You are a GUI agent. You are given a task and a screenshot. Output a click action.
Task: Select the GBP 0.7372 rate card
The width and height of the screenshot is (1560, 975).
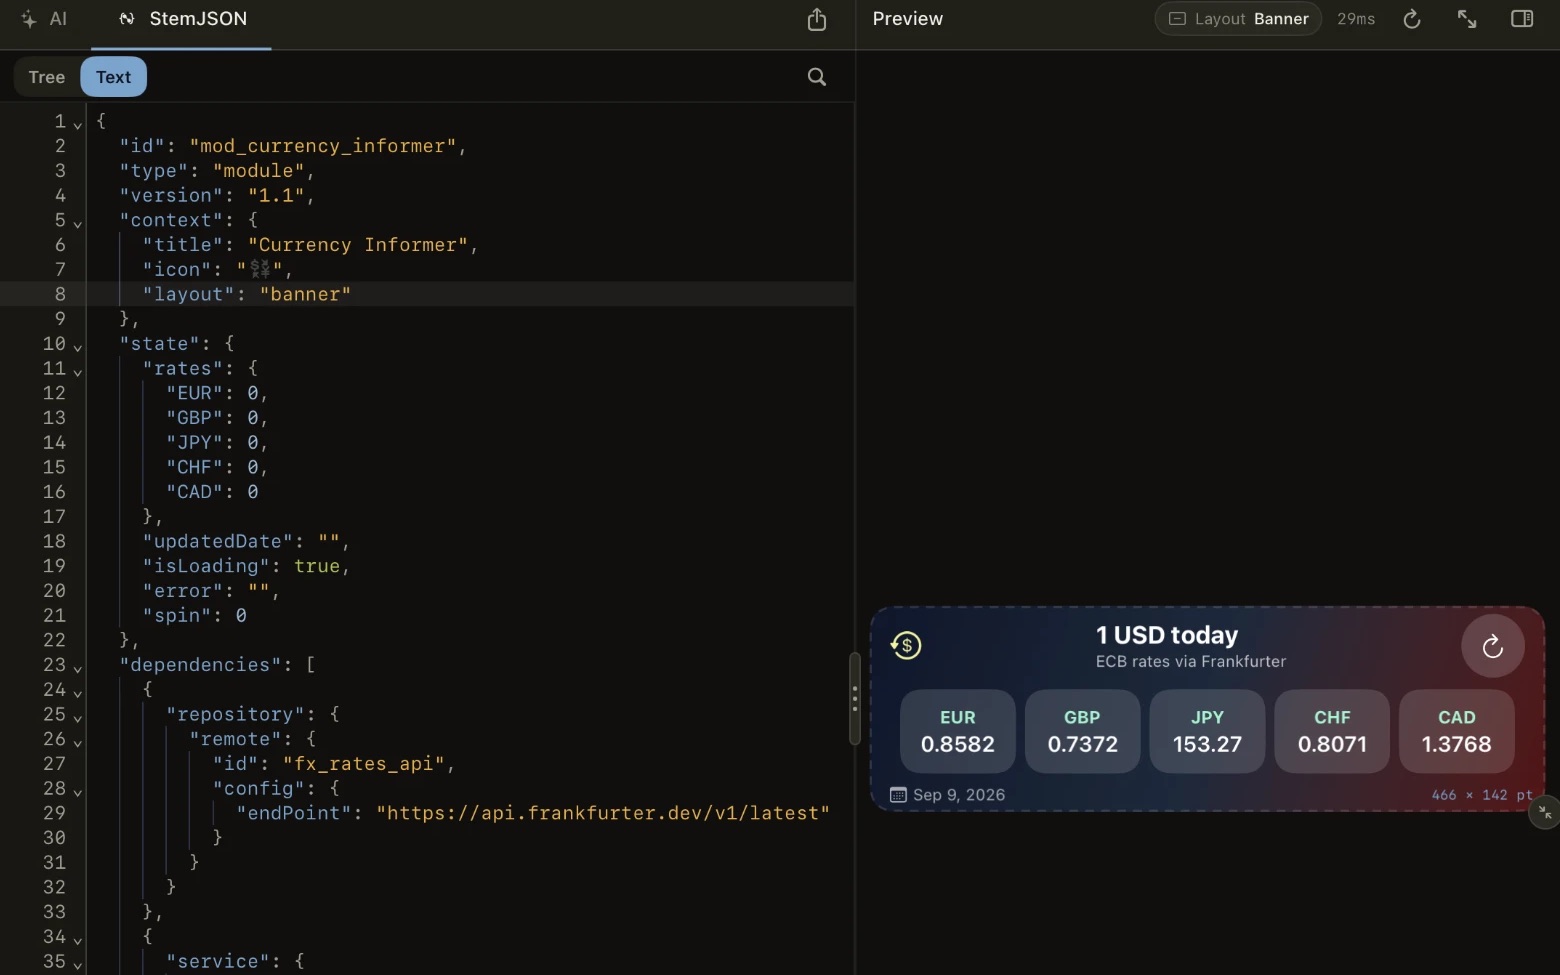tap(1082, 731)
